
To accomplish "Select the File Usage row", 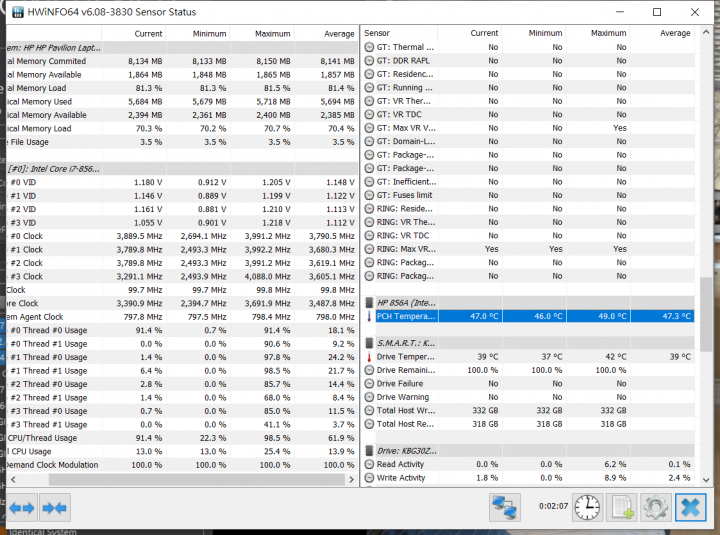I will 182,142.
